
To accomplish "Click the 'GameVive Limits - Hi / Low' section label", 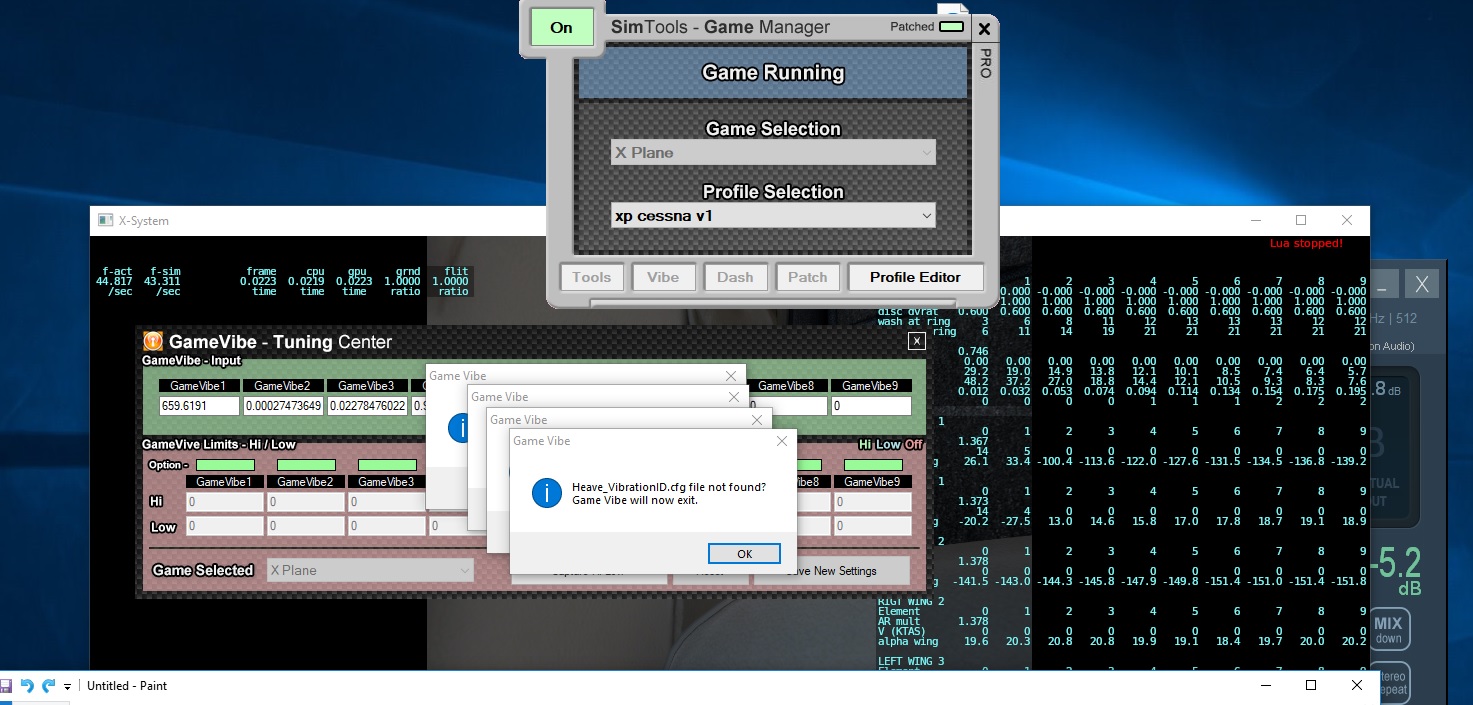I will 219,444.
